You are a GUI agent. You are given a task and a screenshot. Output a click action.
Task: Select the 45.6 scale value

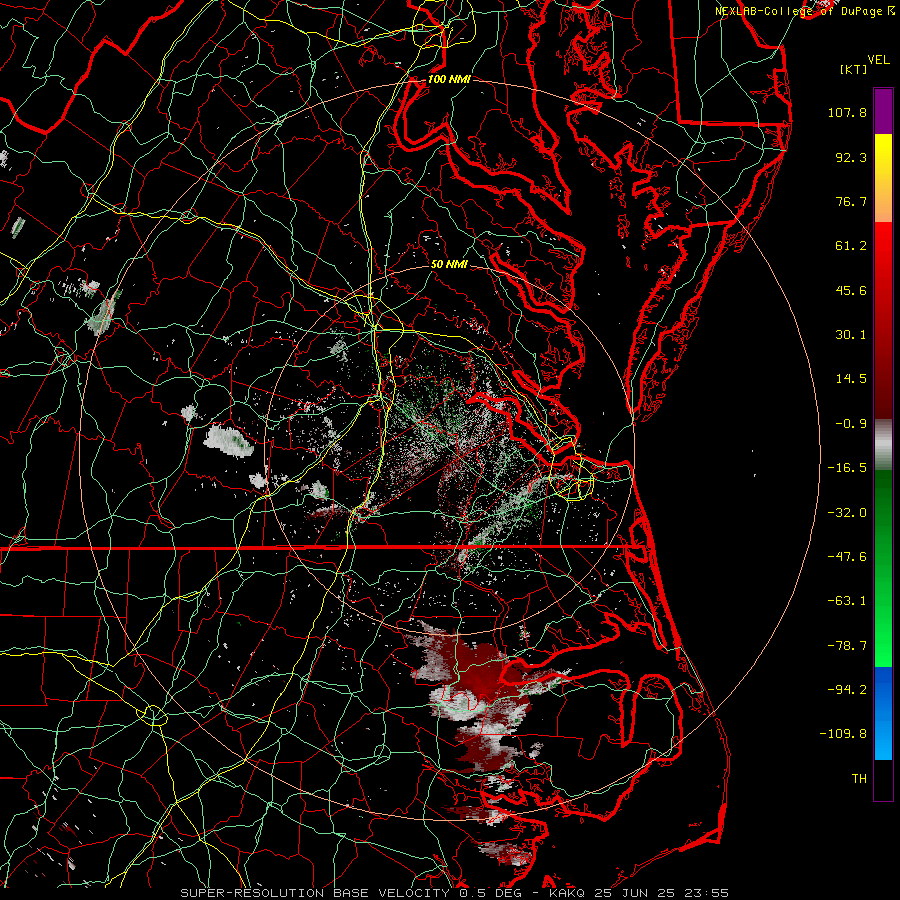coord(851,290)
